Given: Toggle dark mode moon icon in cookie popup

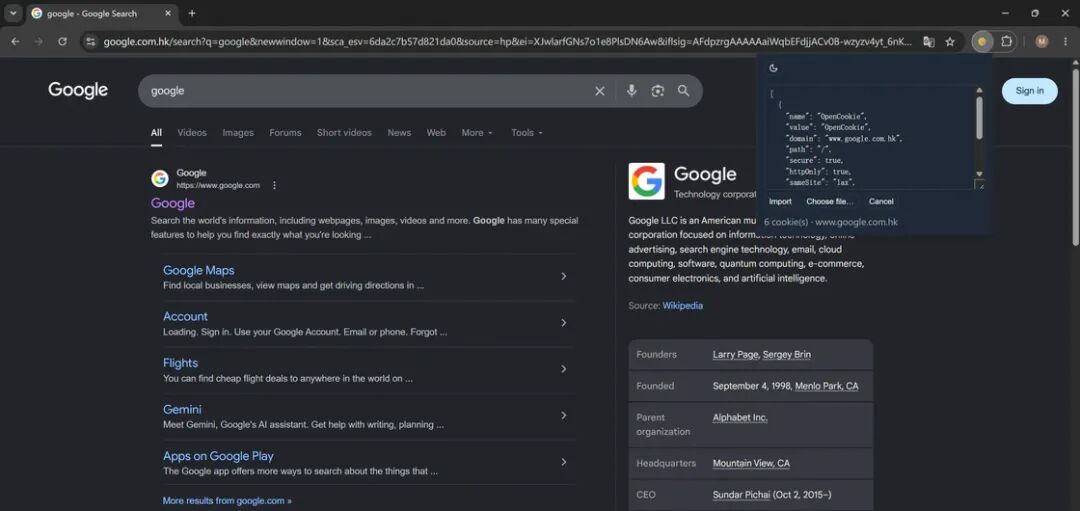Looking at the screenshot, I should click(x=773, y=68).
